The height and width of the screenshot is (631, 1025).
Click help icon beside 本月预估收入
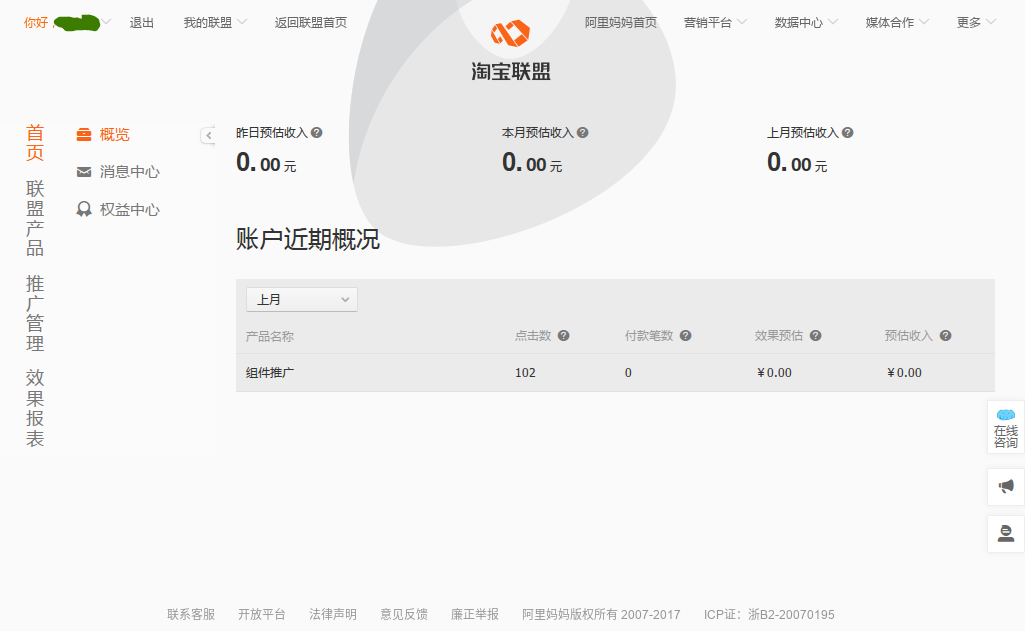(582, 133)
